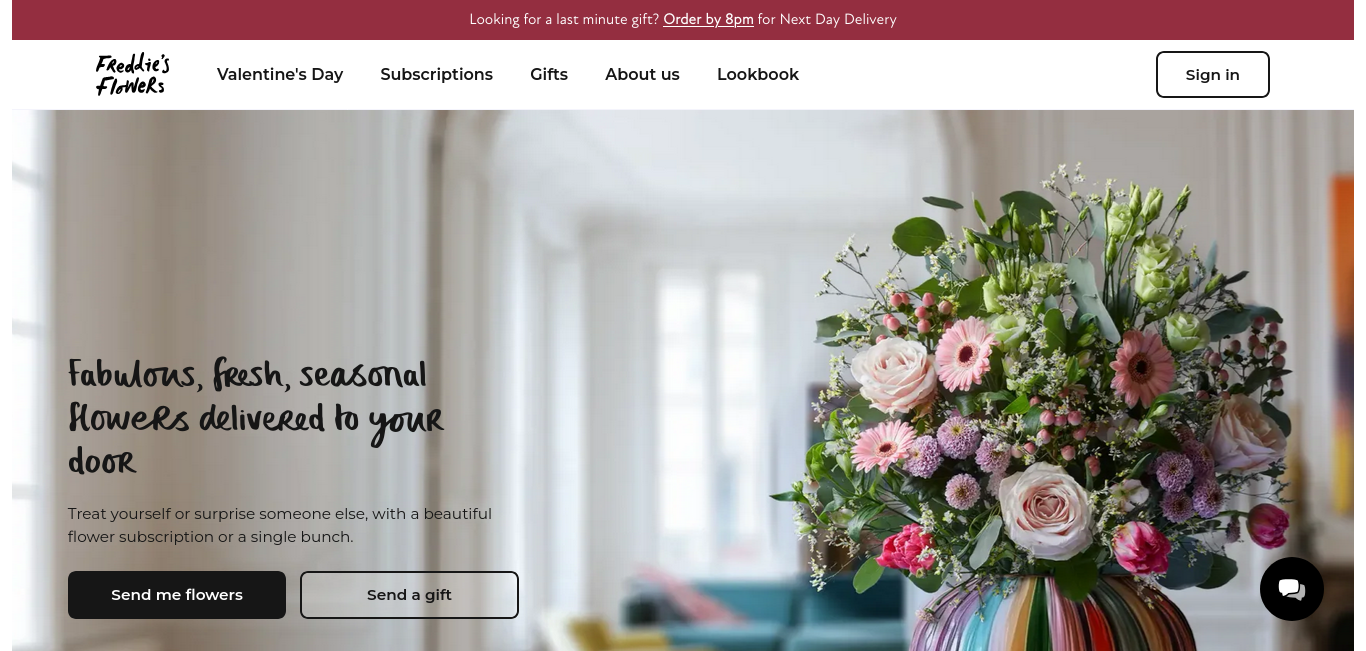Click 'Looking for a last minute gift?' banner text
Viewport: 1366px width, 651px height.
[564, 19]
